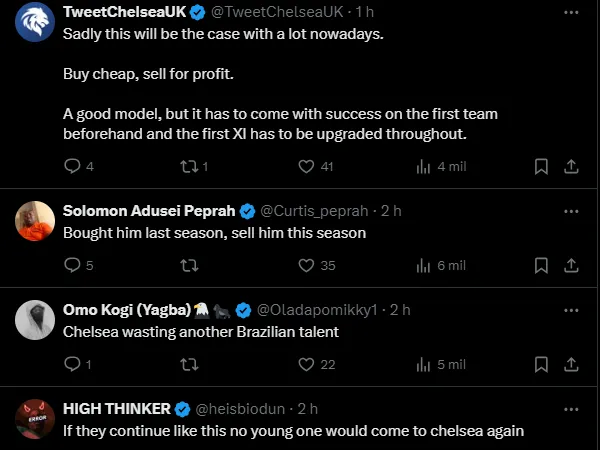
Task: Reply to TweetChelseaUK's tweet
Action: (x=72, y=167)
